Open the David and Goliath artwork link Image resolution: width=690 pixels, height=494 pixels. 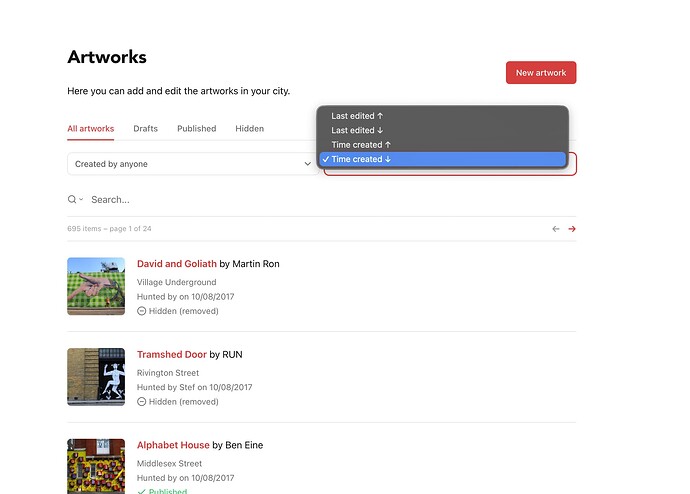click(x=176, y=264)
